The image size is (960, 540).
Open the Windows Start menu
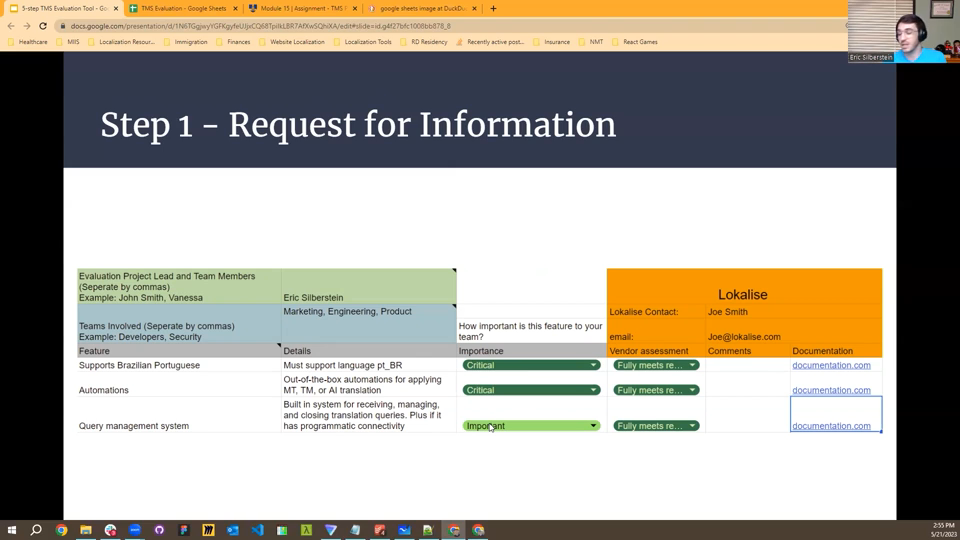pos(12,530)
